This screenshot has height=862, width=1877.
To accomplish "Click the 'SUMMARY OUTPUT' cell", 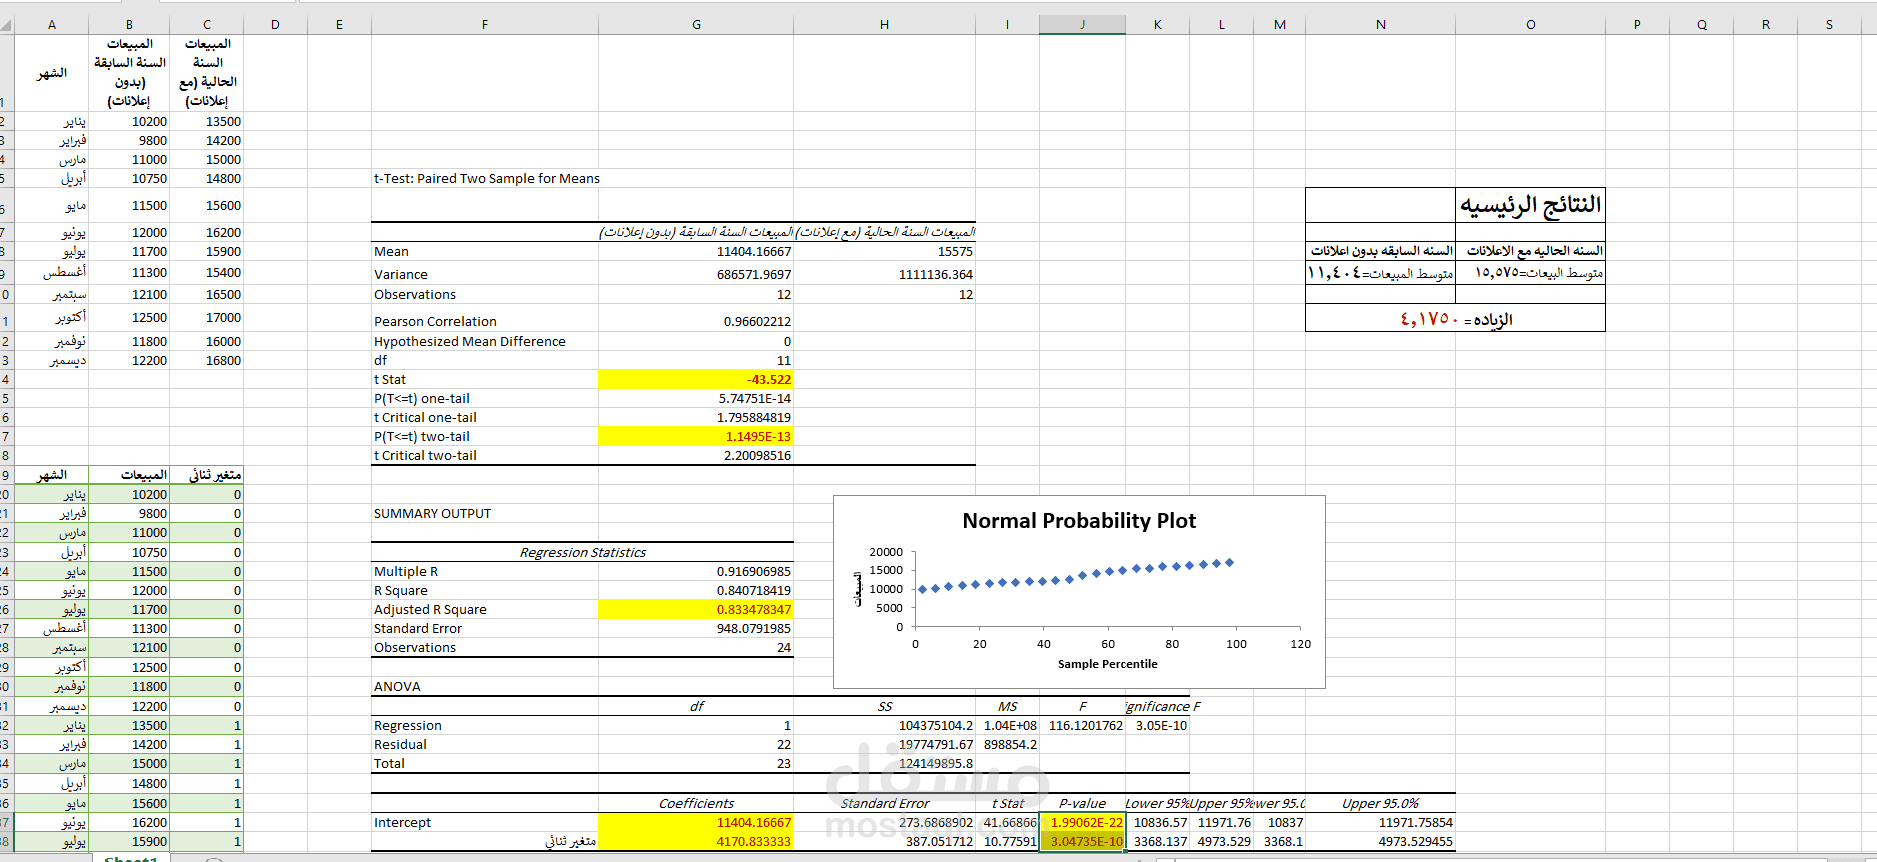I will [485, 514].
